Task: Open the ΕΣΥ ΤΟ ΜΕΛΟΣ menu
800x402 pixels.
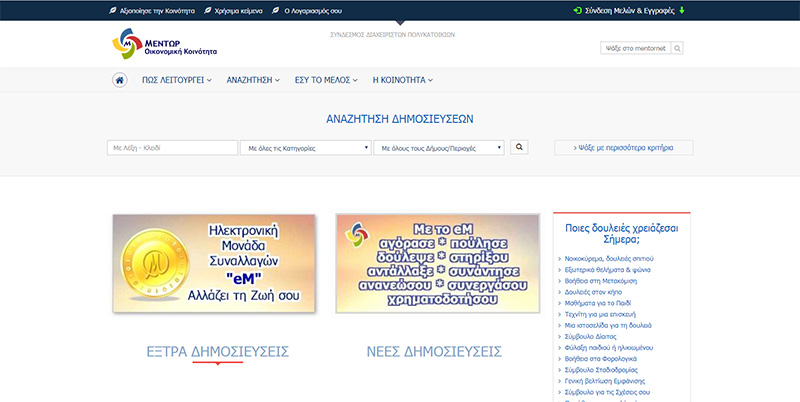Action: pos(326,80)
